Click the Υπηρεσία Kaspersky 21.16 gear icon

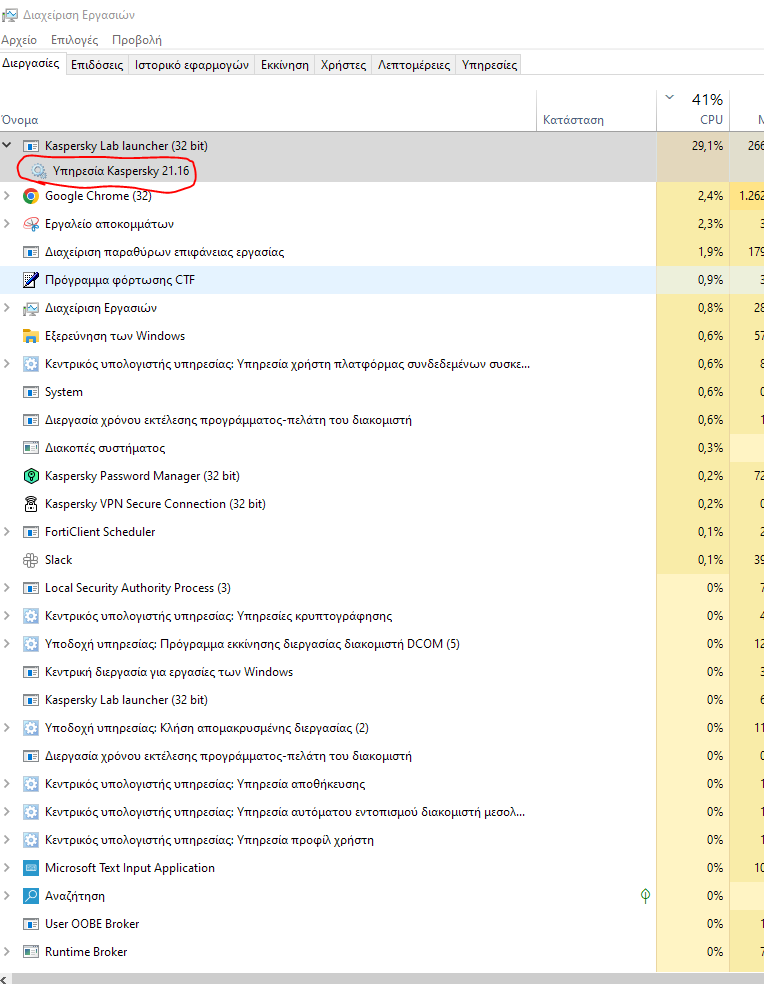pyautogui.click(x=39, y=171)
